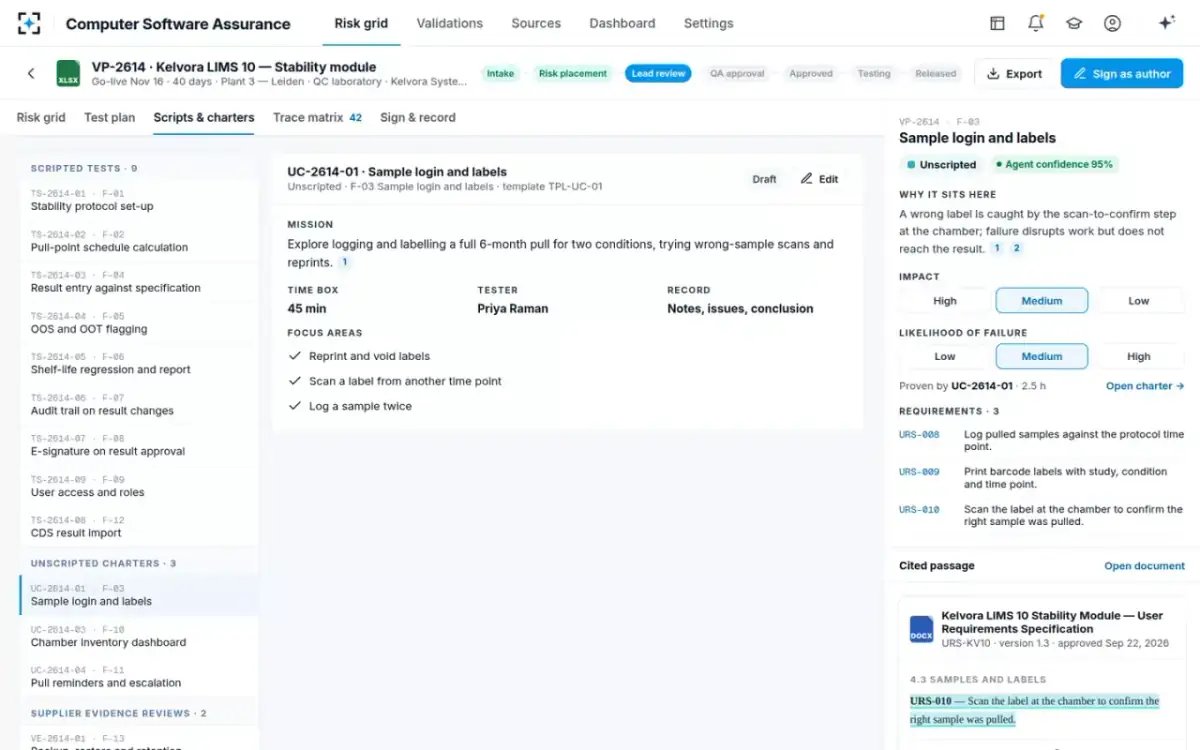The width and height of the screenshot is (1200, 750).
Task: Open the Validations navigation tab
Action: point(449,23)
